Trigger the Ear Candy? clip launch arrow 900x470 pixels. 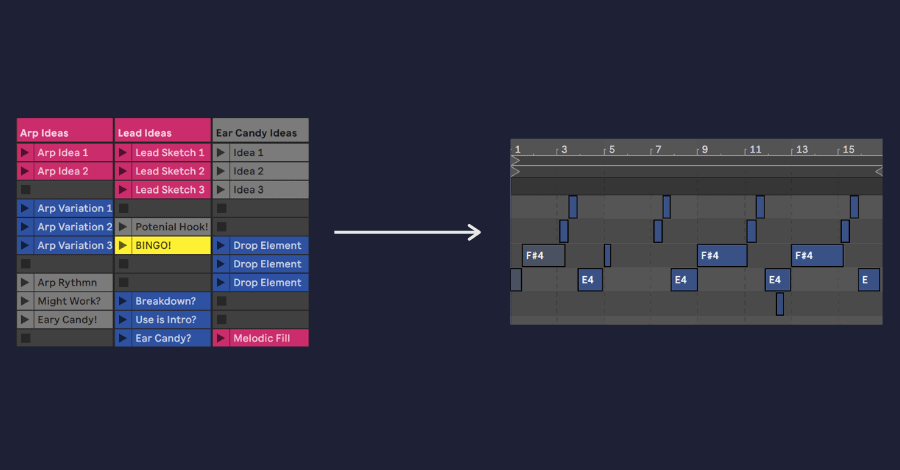pos(122,338)
